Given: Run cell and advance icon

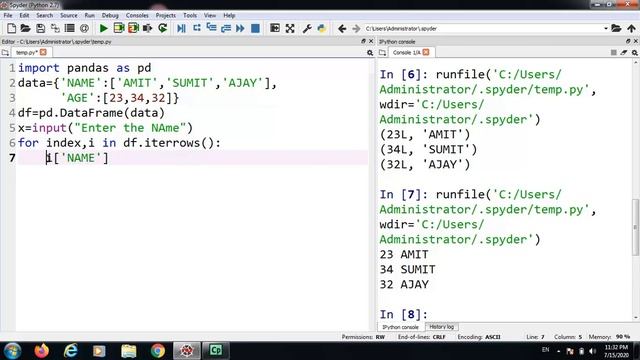Looking at the screenshot, I should click(x=133, y=28).
